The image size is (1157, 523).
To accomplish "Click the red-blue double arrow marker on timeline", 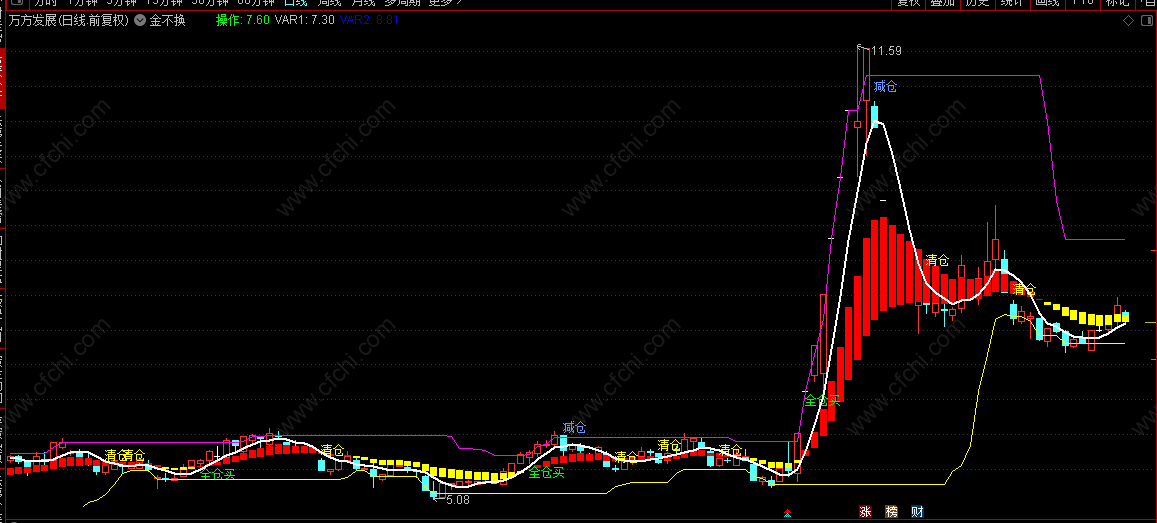I will (x=788, y=512).
